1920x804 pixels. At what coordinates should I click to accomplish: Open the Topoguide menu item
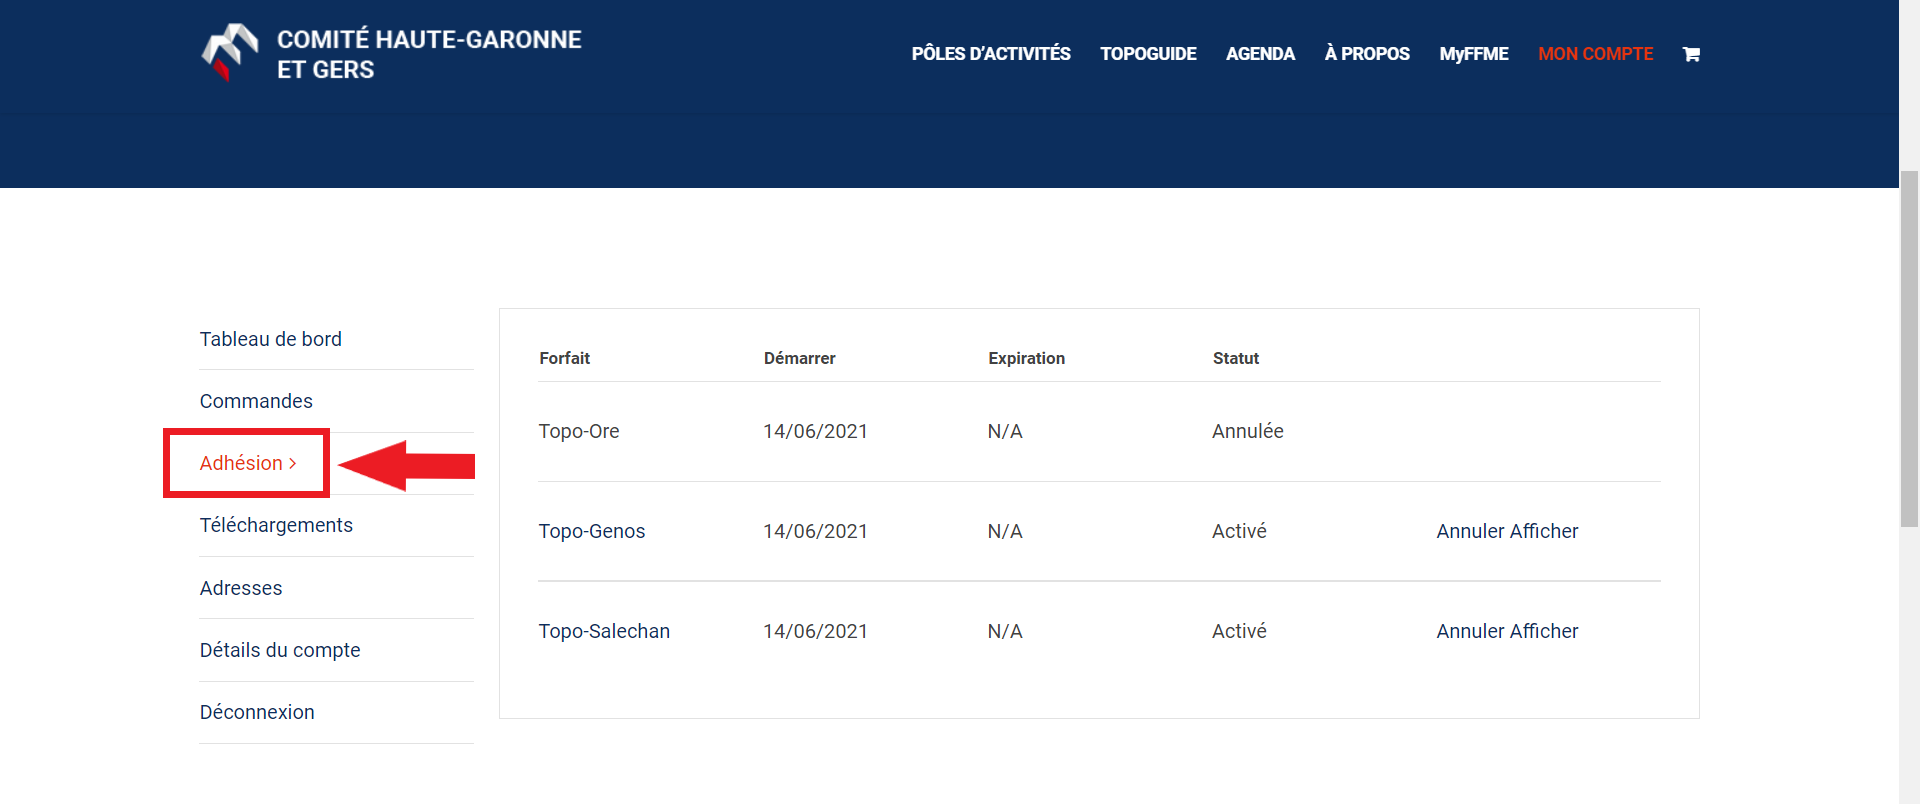1148,54
